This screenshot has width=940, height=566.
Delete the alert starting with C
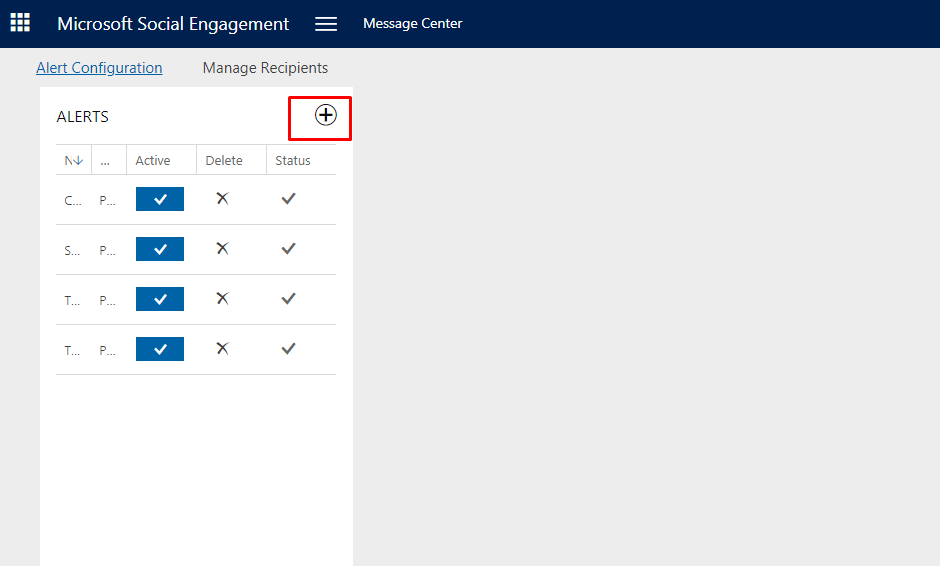pyautogui.click(x=223, y=198)
